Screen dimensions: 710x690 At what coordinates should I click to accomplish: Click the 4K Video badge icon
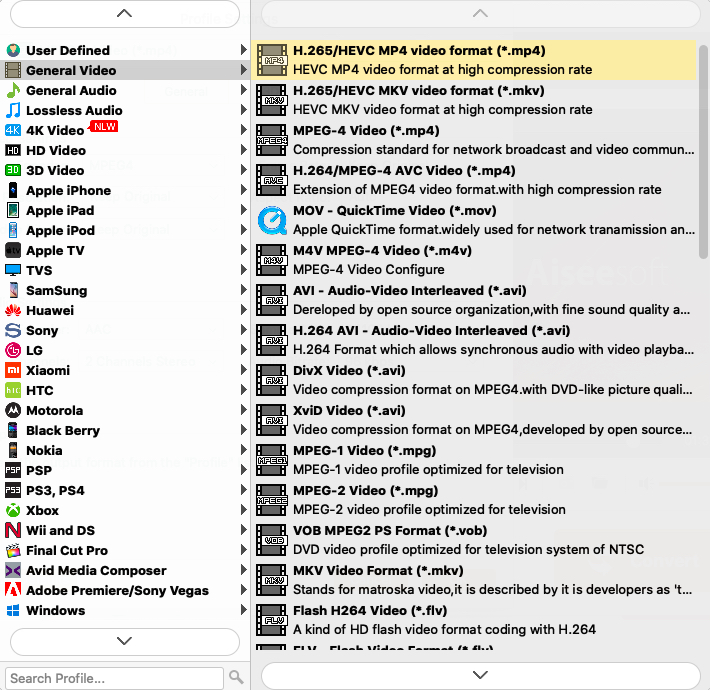pos(13,130)
